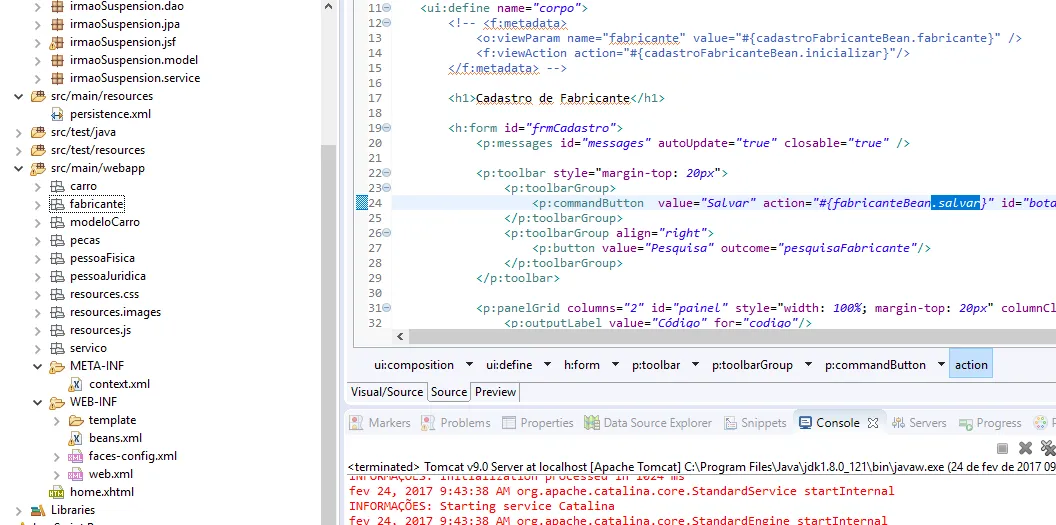The image size is (1056, 525).
Task: Collapse the WEB-INF folder
Action: pos(38,402)
